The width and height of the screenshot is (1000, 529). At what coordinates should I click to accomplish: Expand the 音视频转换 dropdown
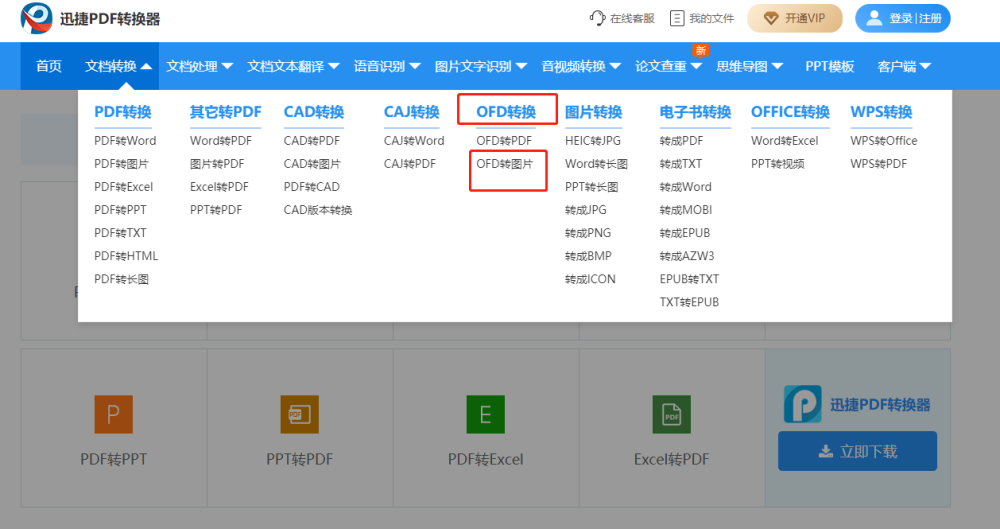click(x=581, y=66)
